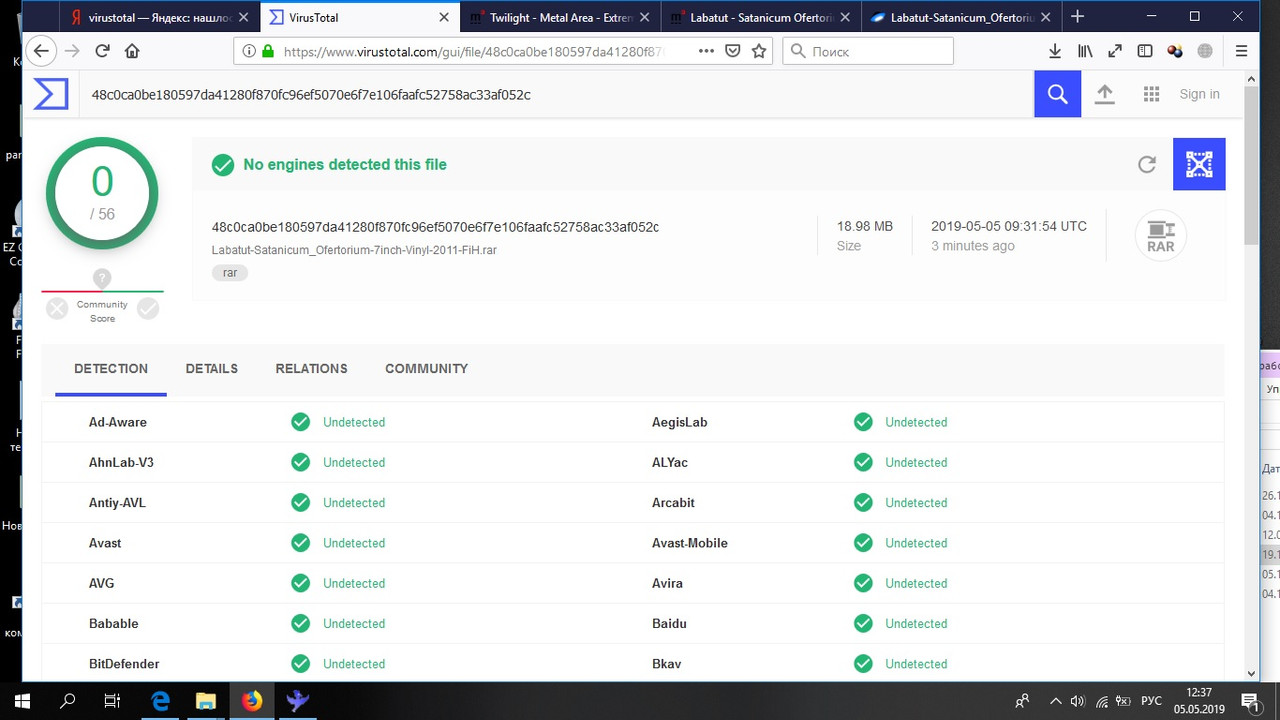Open the Firefox downloads arrow
The image size is (1280, 720).
(x=1055, y=51)
